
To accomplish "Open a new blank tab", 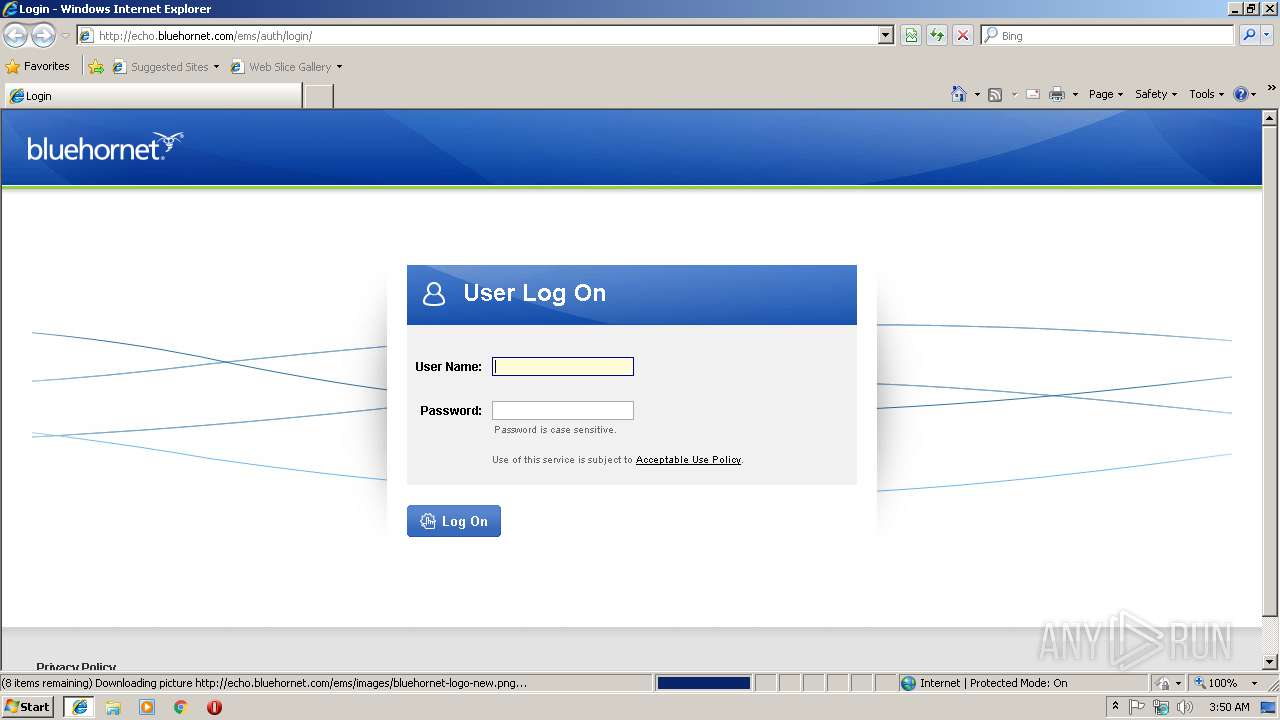I will point(318,96).
